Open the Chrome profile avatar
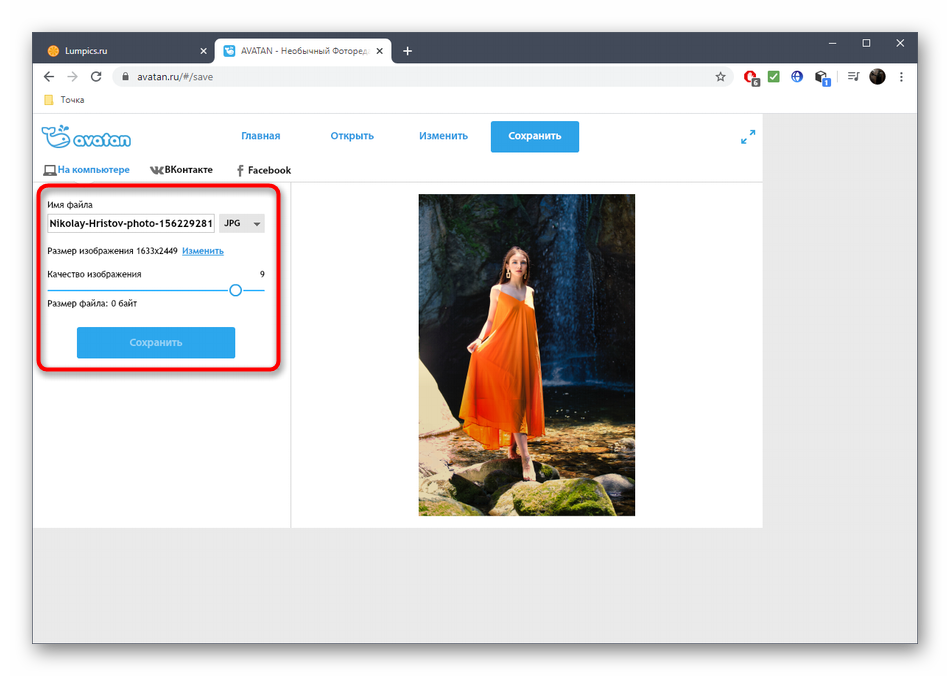 (877, 77)
